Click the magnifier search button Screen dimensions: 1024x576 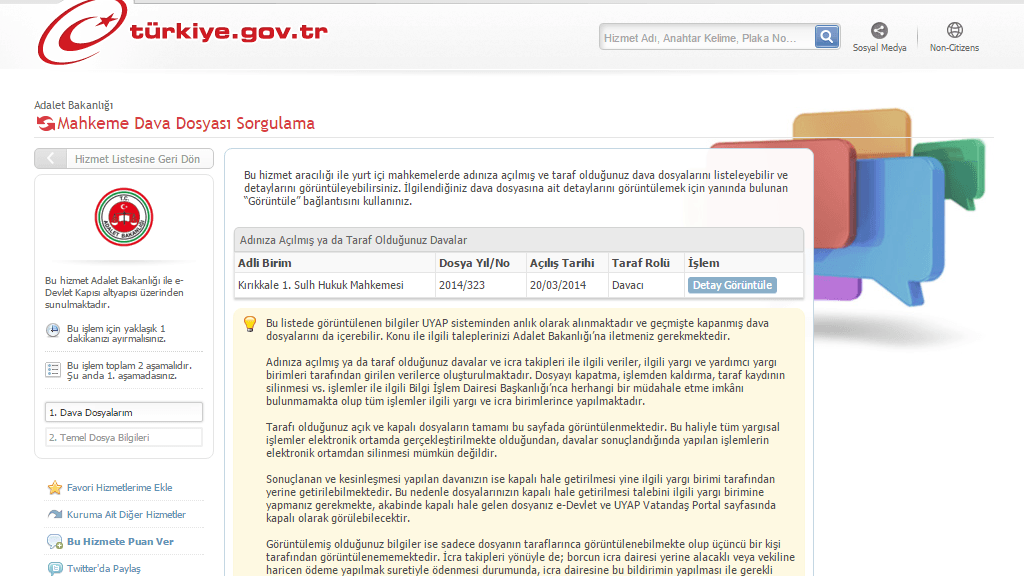click(x=826, y=37)
